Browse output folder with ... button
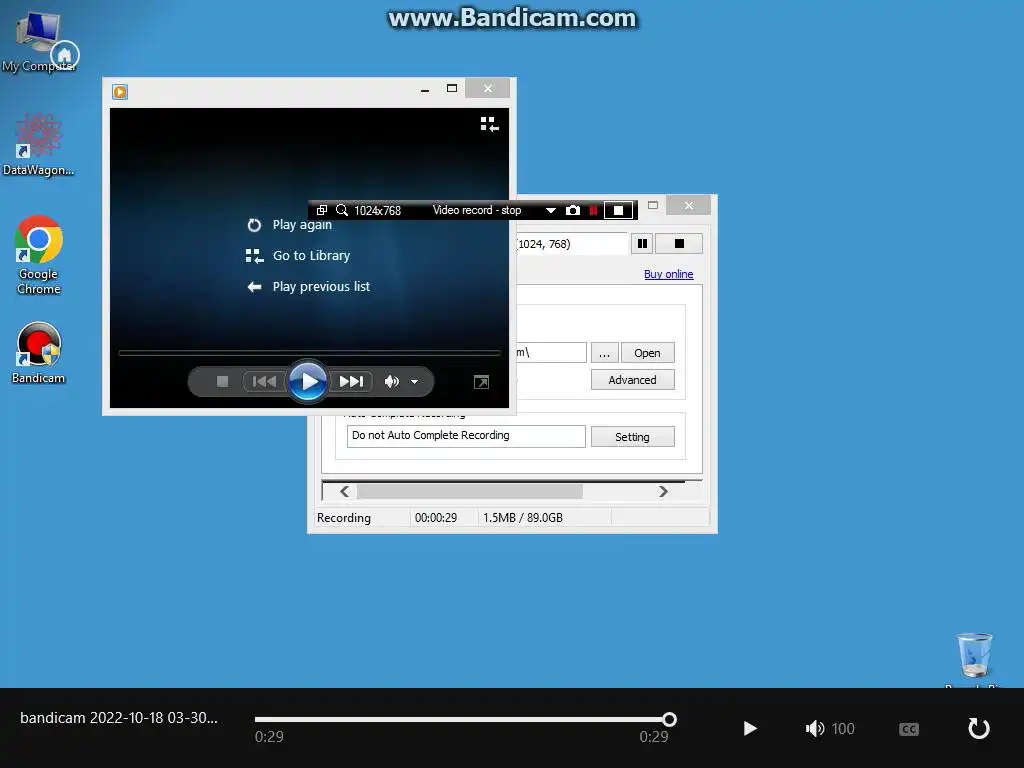 coord(604,353)
